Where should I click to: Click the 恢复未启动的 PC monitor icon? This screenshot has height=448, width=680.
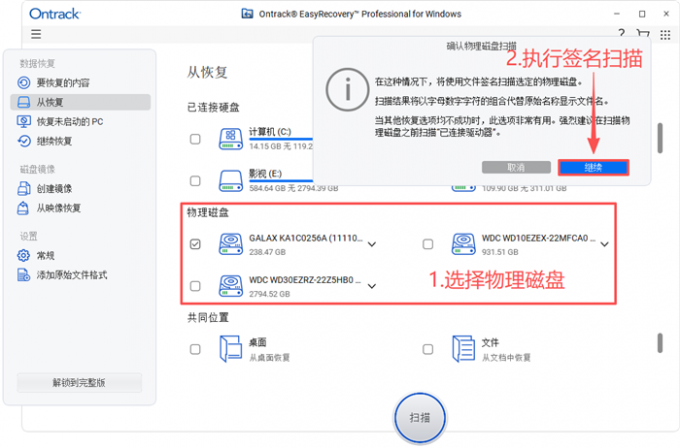pos(24,121)
